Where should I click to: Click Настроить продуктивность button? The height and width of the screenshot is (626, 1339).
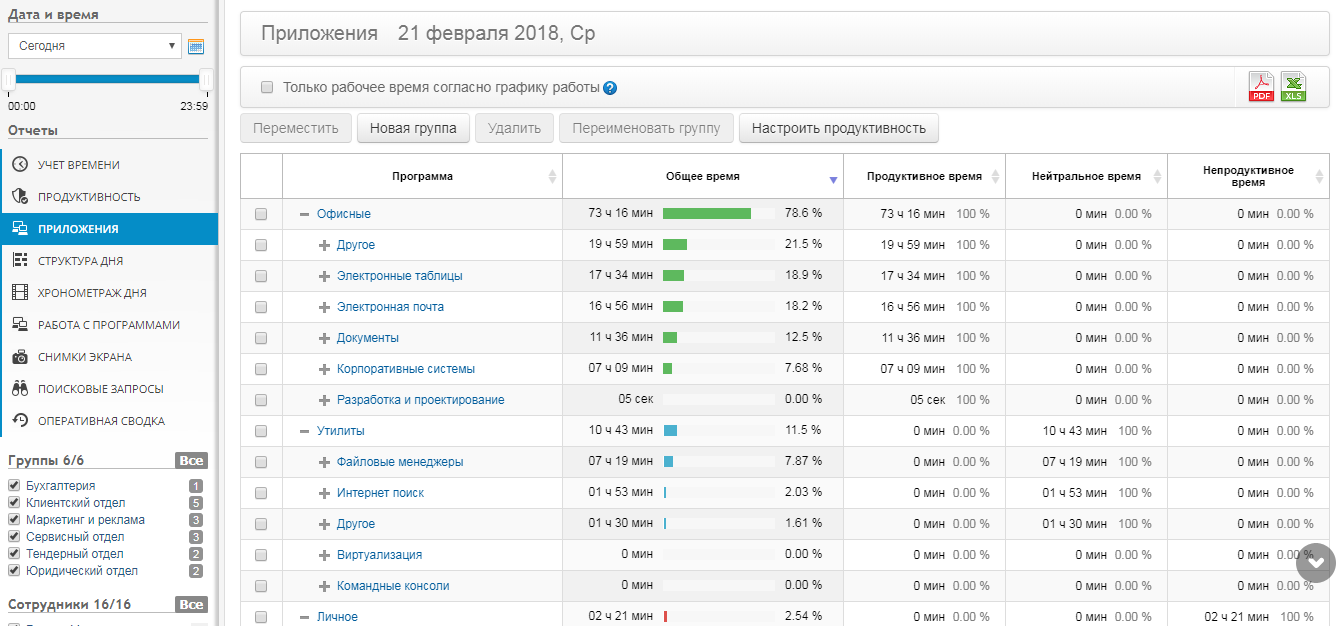click(x=838, y=128)
